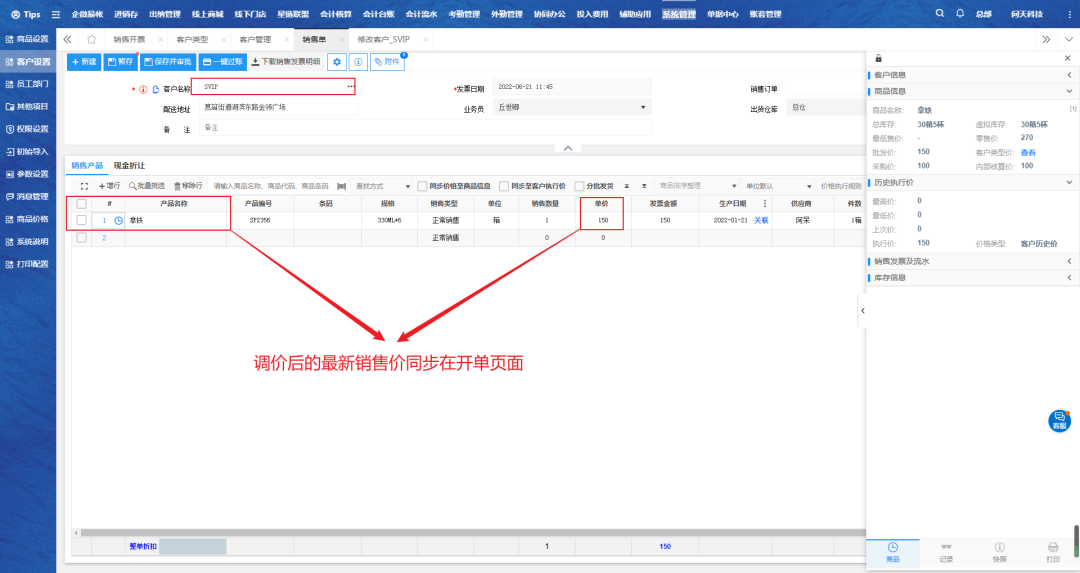Click the lock icon in side panel
The image size is (1080, 573).
879,59
